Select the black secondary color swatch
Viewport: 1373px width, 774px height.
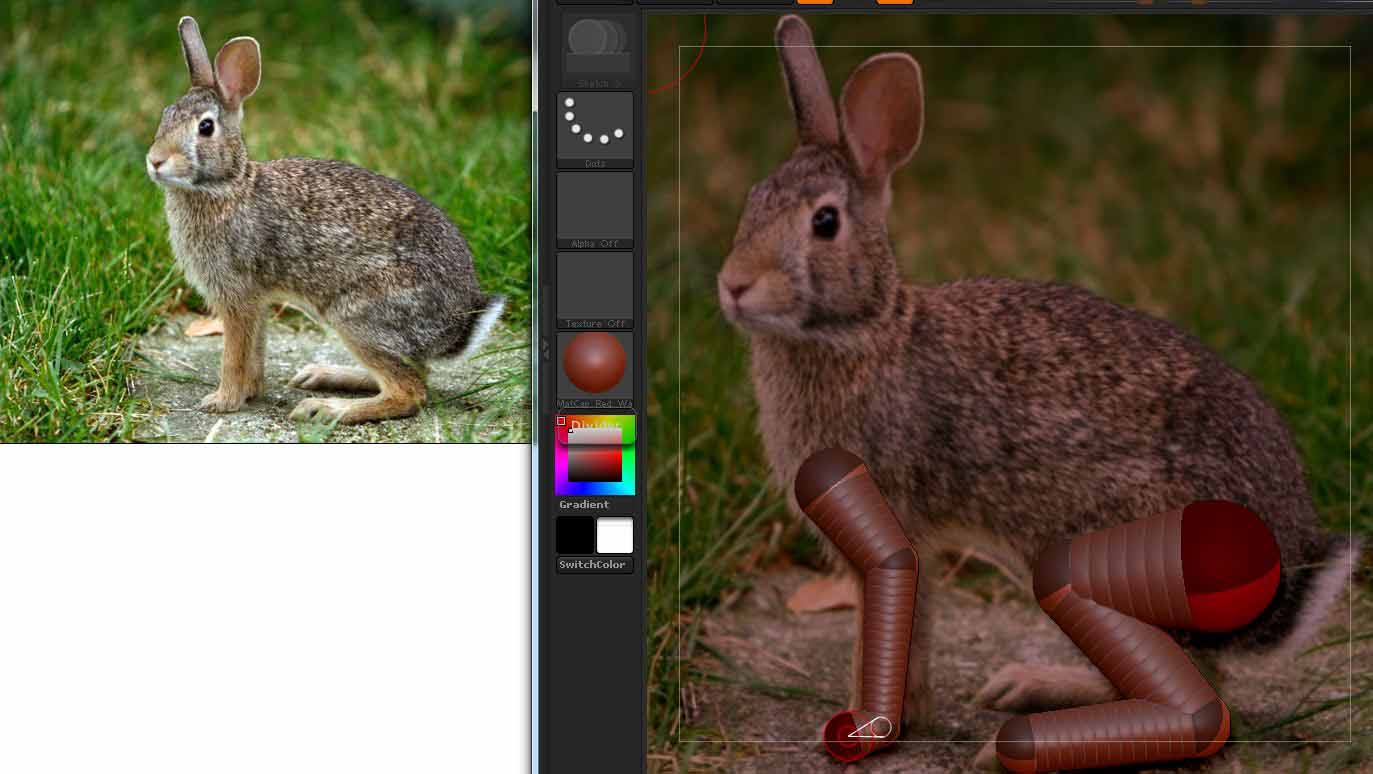tap(575, 535)
